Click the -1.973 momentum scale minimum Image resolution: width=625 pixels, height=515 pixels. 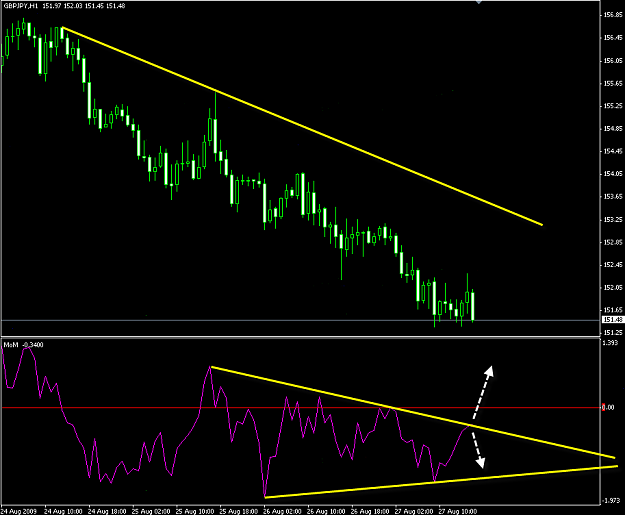[610, 501]
